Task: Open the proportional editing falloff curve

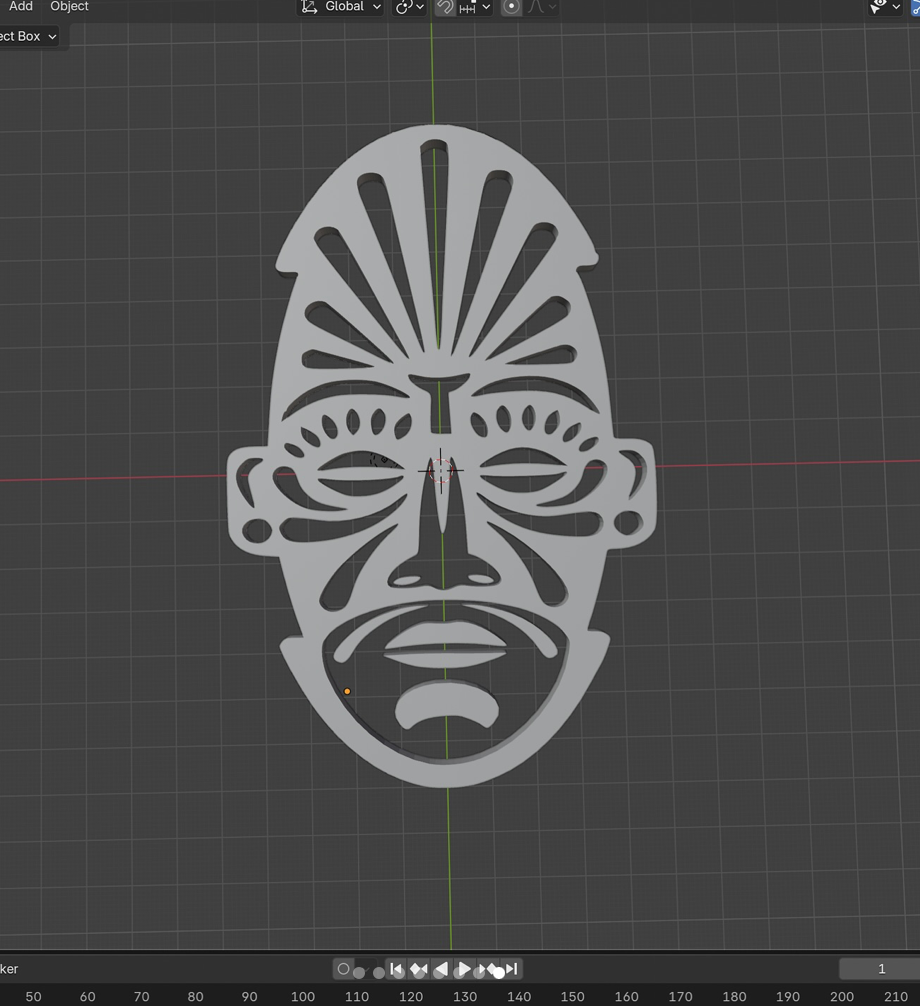Action: pyautogui.click(x=541, y=7)
